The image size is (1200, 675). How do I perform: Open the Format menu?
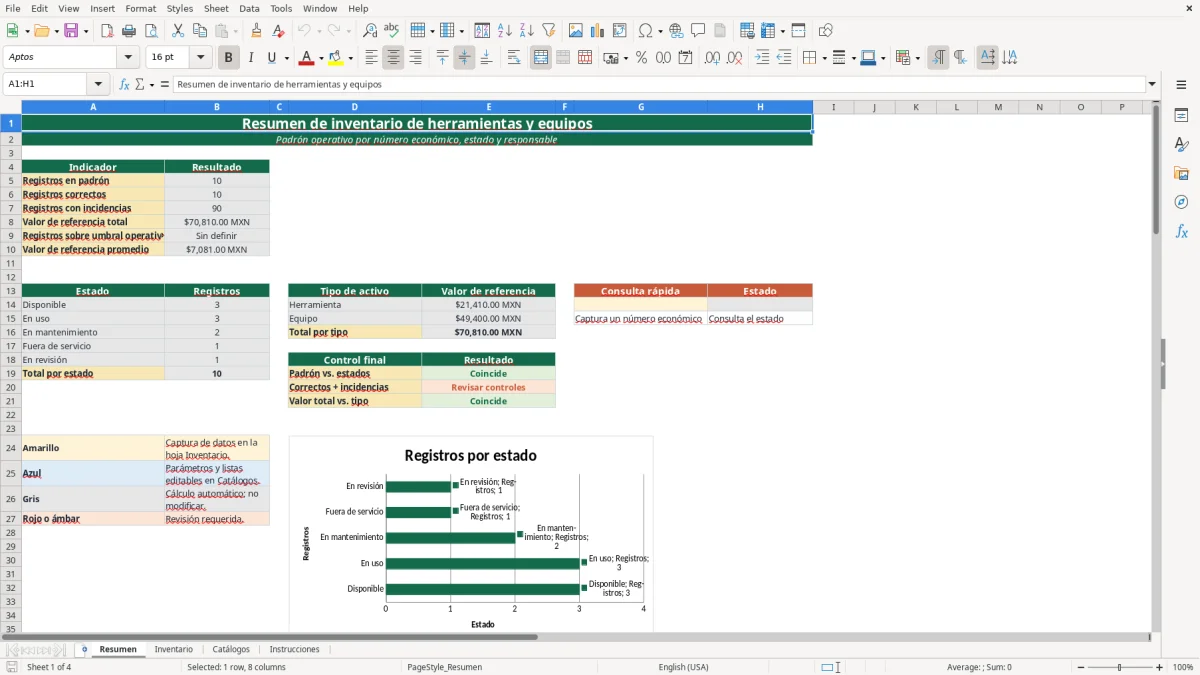point(140,8)
